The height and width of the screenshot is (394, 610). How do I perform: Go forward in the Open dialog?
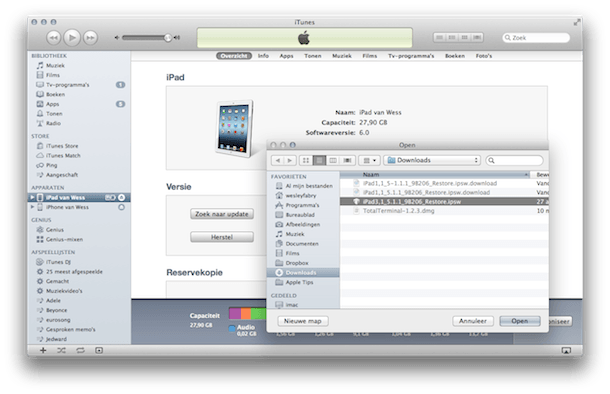[290, 160]
